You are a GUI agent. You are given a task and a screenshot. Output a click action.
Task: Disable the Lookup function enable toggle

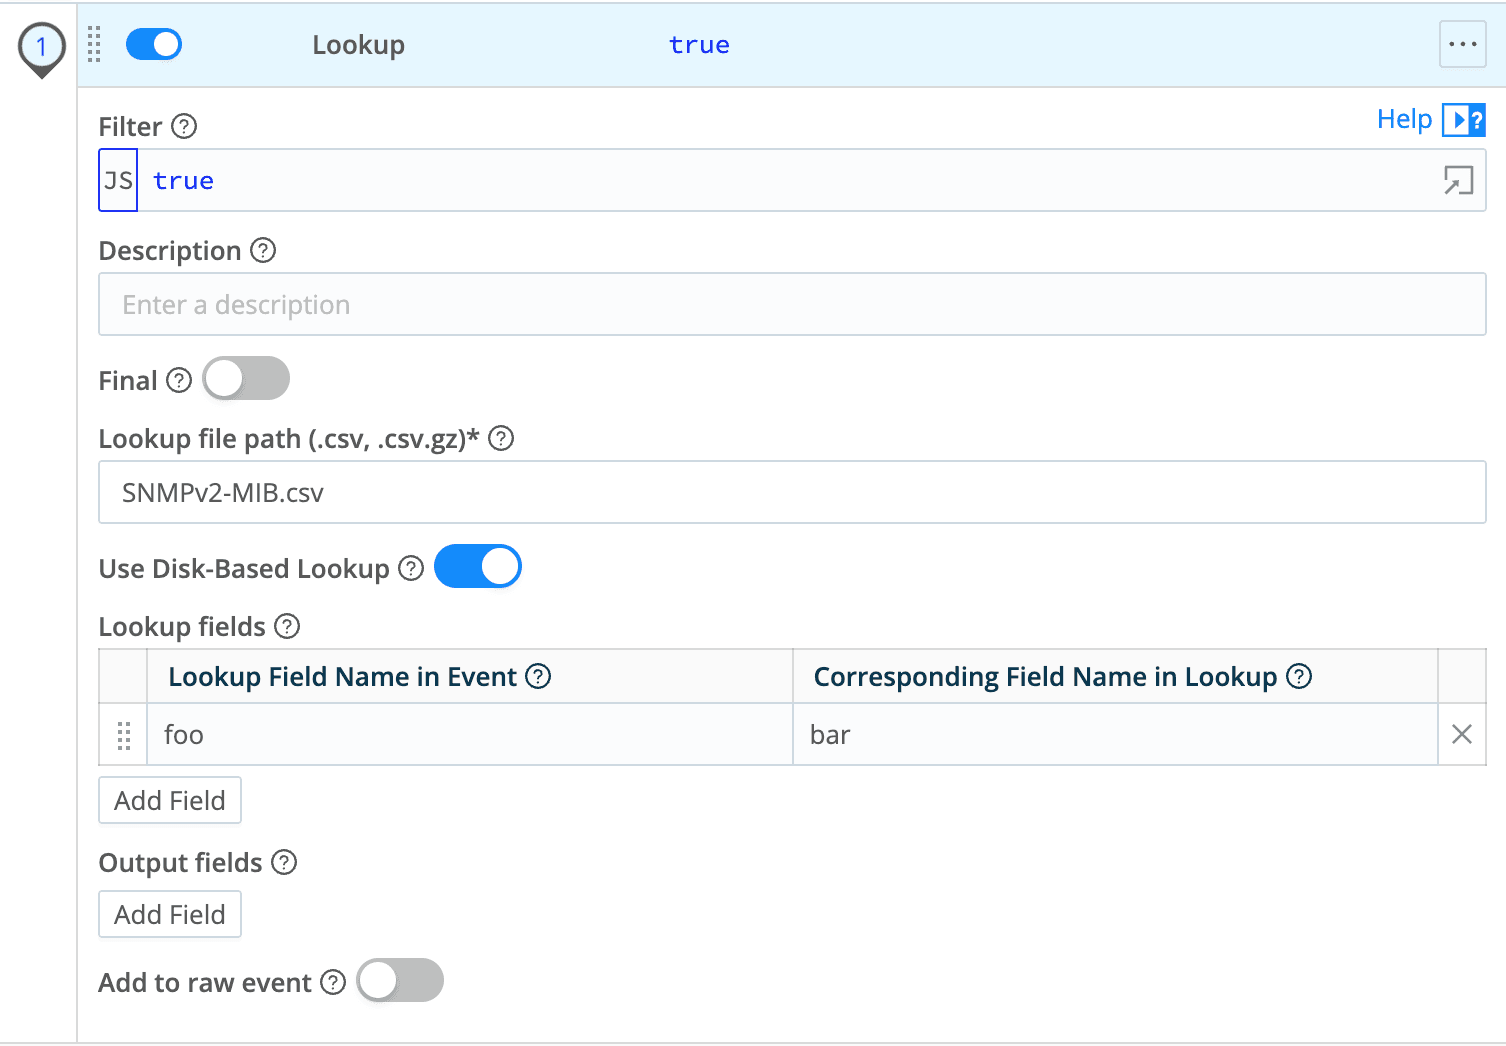(153, 44)
